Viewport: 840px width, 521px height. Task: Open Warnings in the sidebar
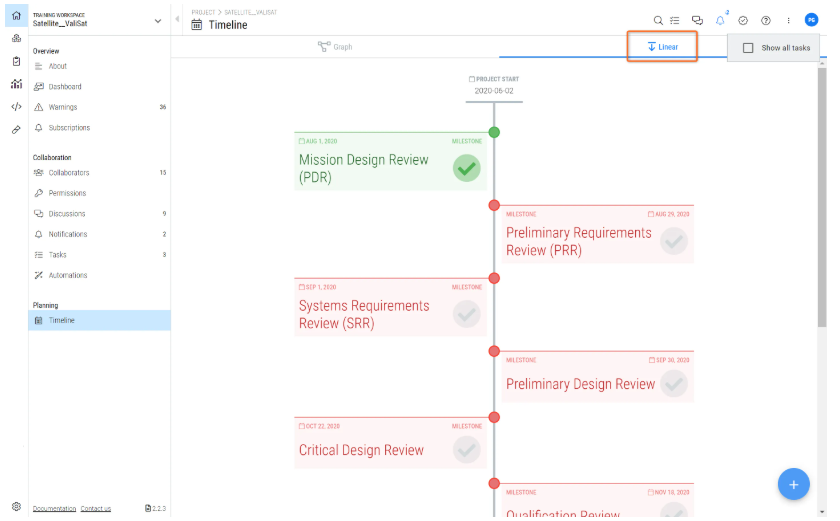[63, 107]
